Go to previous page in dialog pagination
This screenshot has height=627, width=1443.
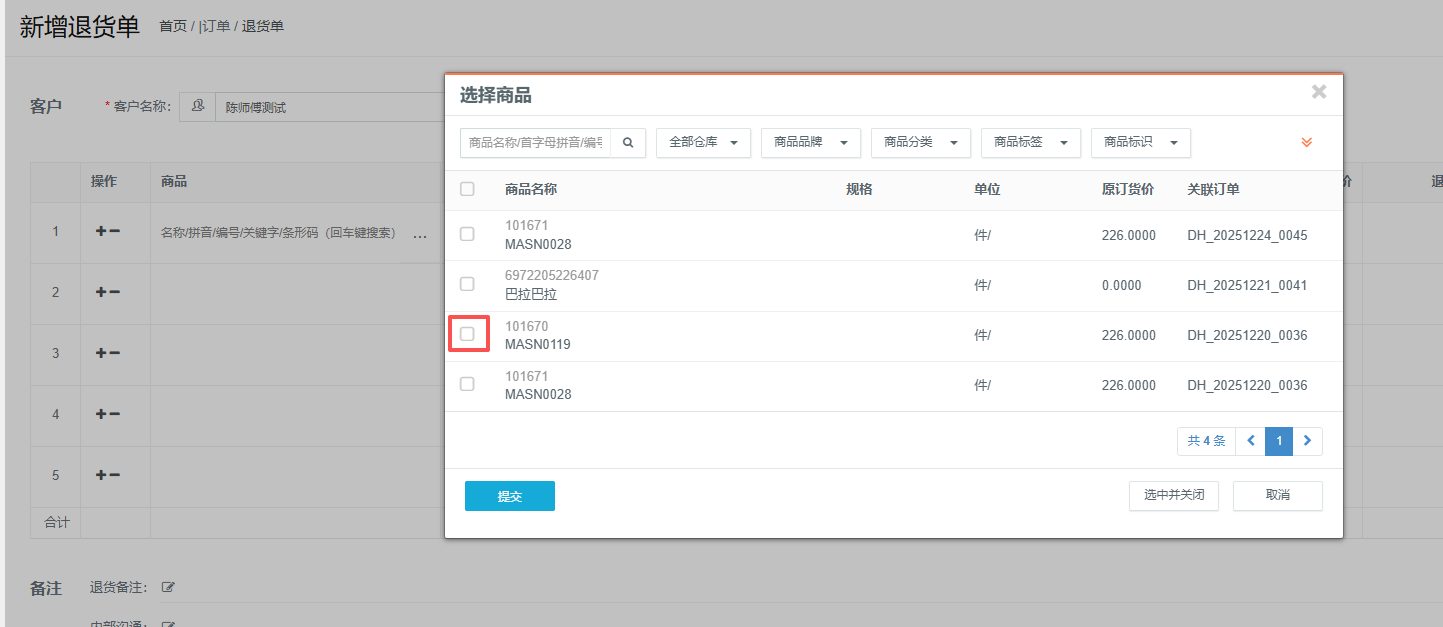click(1250, 441)
